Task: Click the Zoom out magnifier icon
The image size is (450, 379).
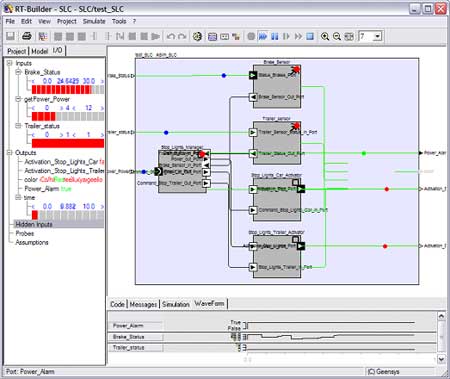Action: click(x=337, y=36)
